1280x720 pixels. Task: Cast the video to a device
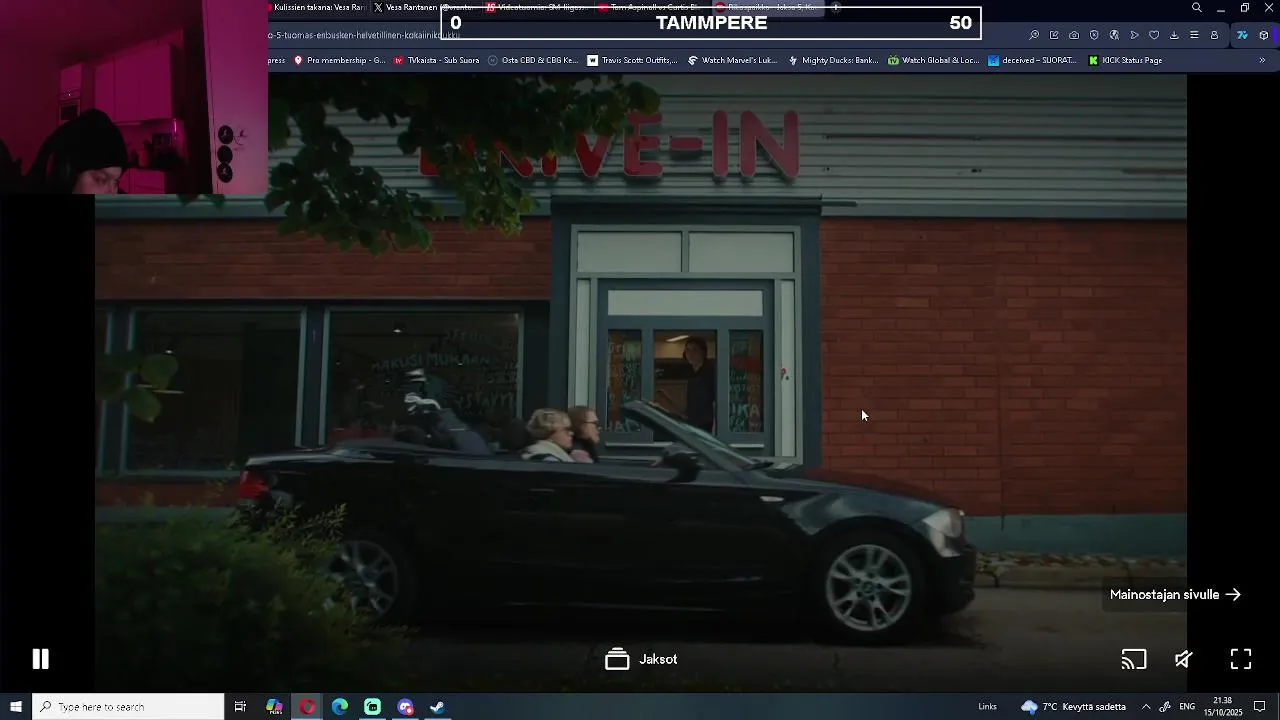click(1134, 659)
